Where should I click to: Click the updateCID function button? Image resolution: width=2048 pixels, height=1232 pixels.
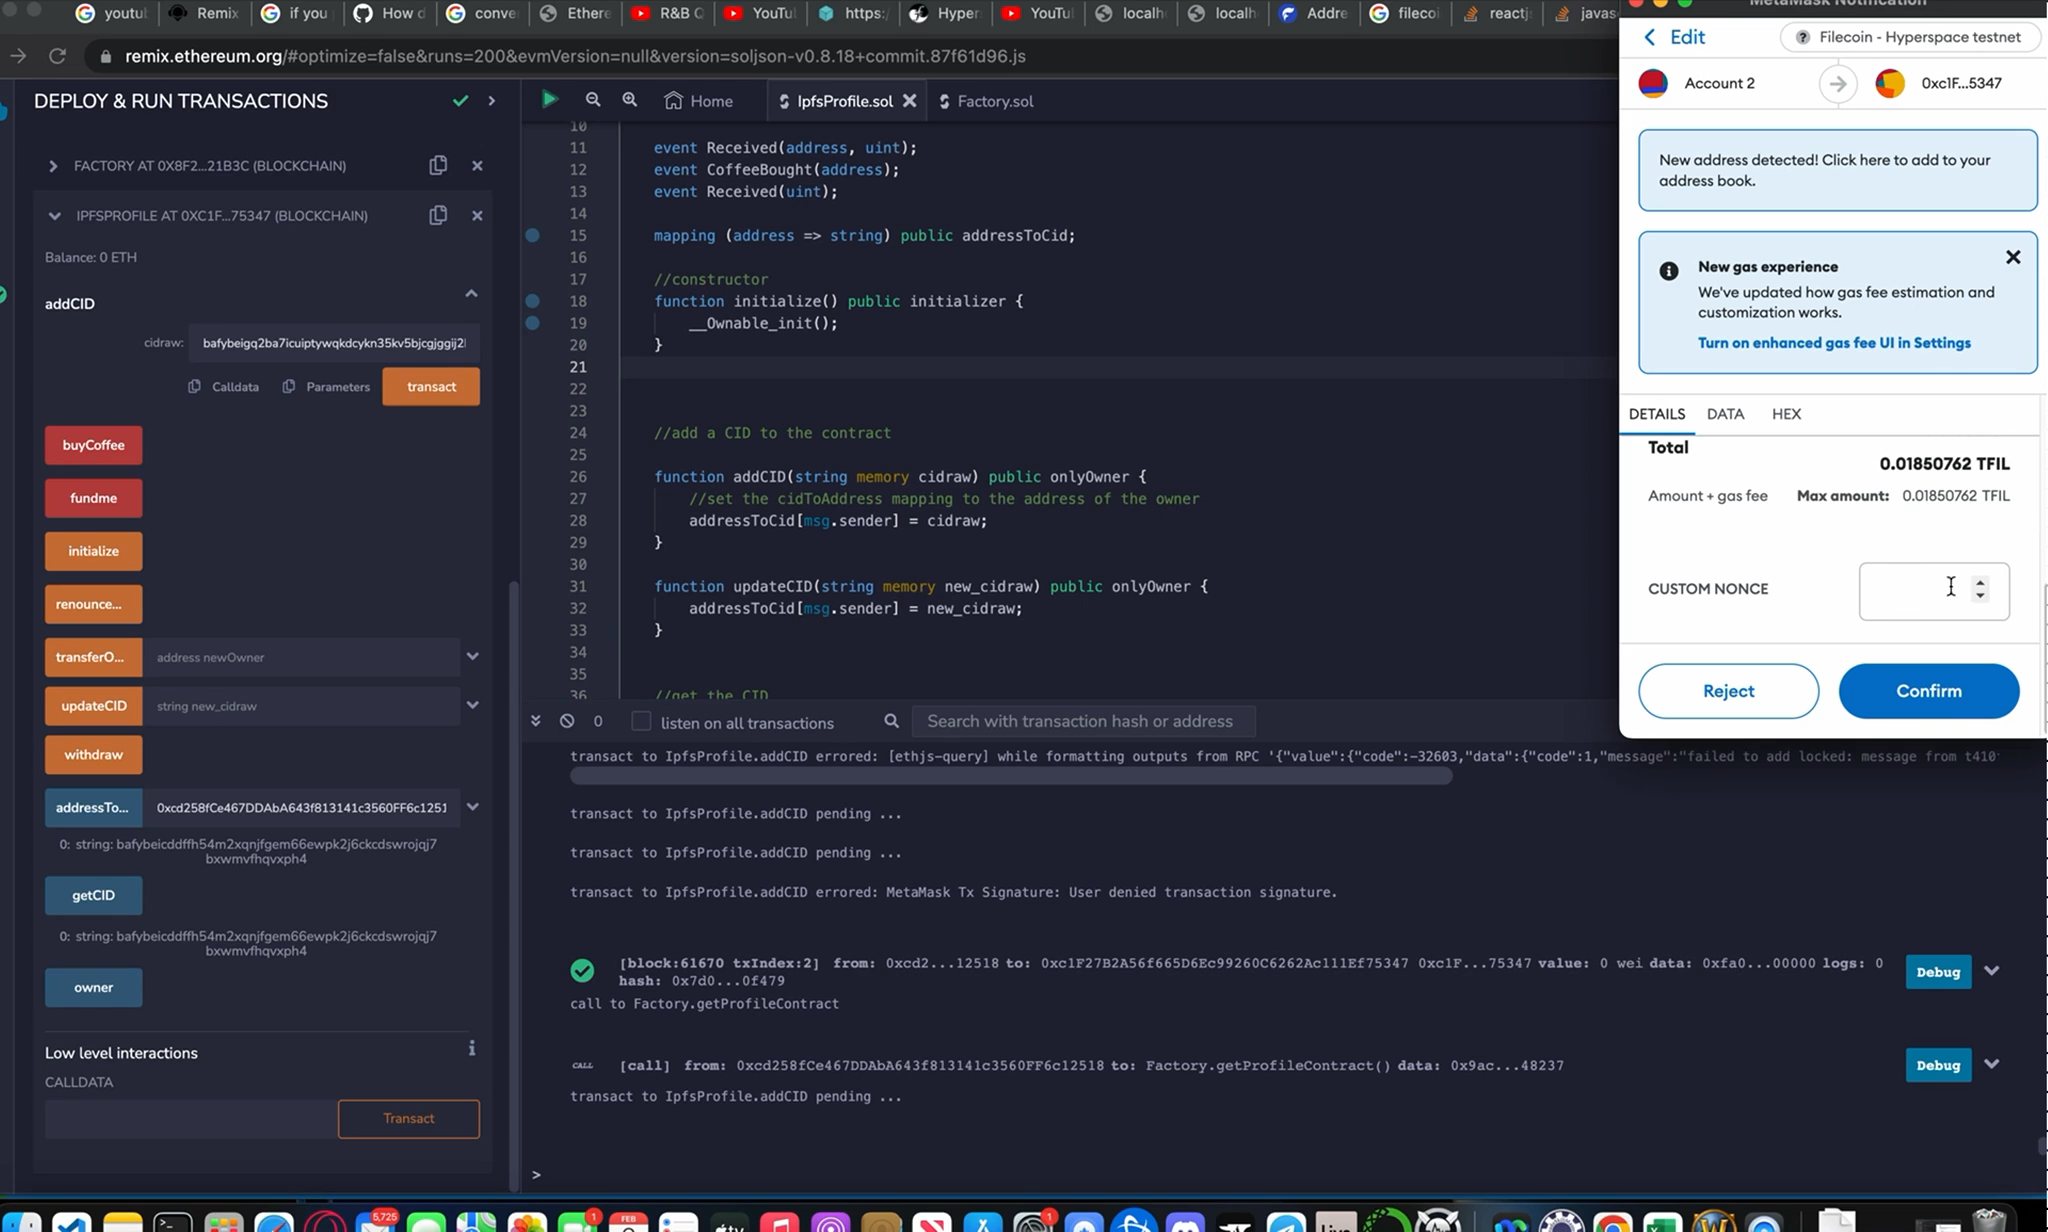pyautogui.click(x=93, y=706)
